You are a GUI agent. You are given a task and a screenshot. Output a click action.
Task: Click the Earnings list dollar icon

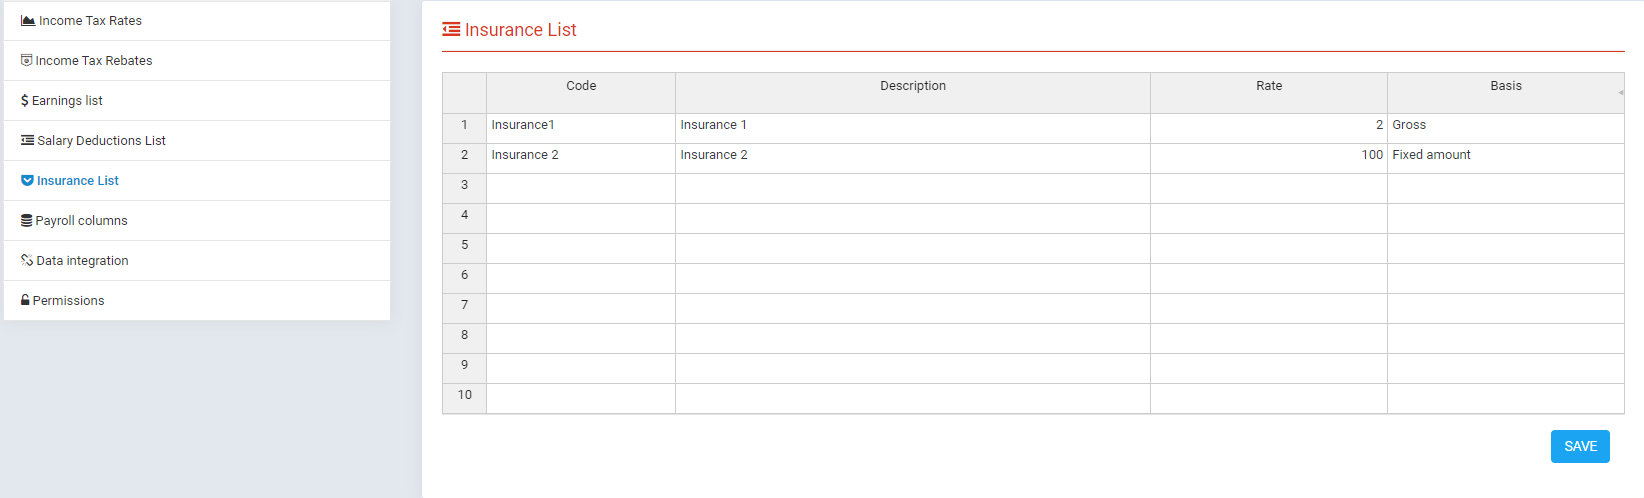(x=25, y=101)
